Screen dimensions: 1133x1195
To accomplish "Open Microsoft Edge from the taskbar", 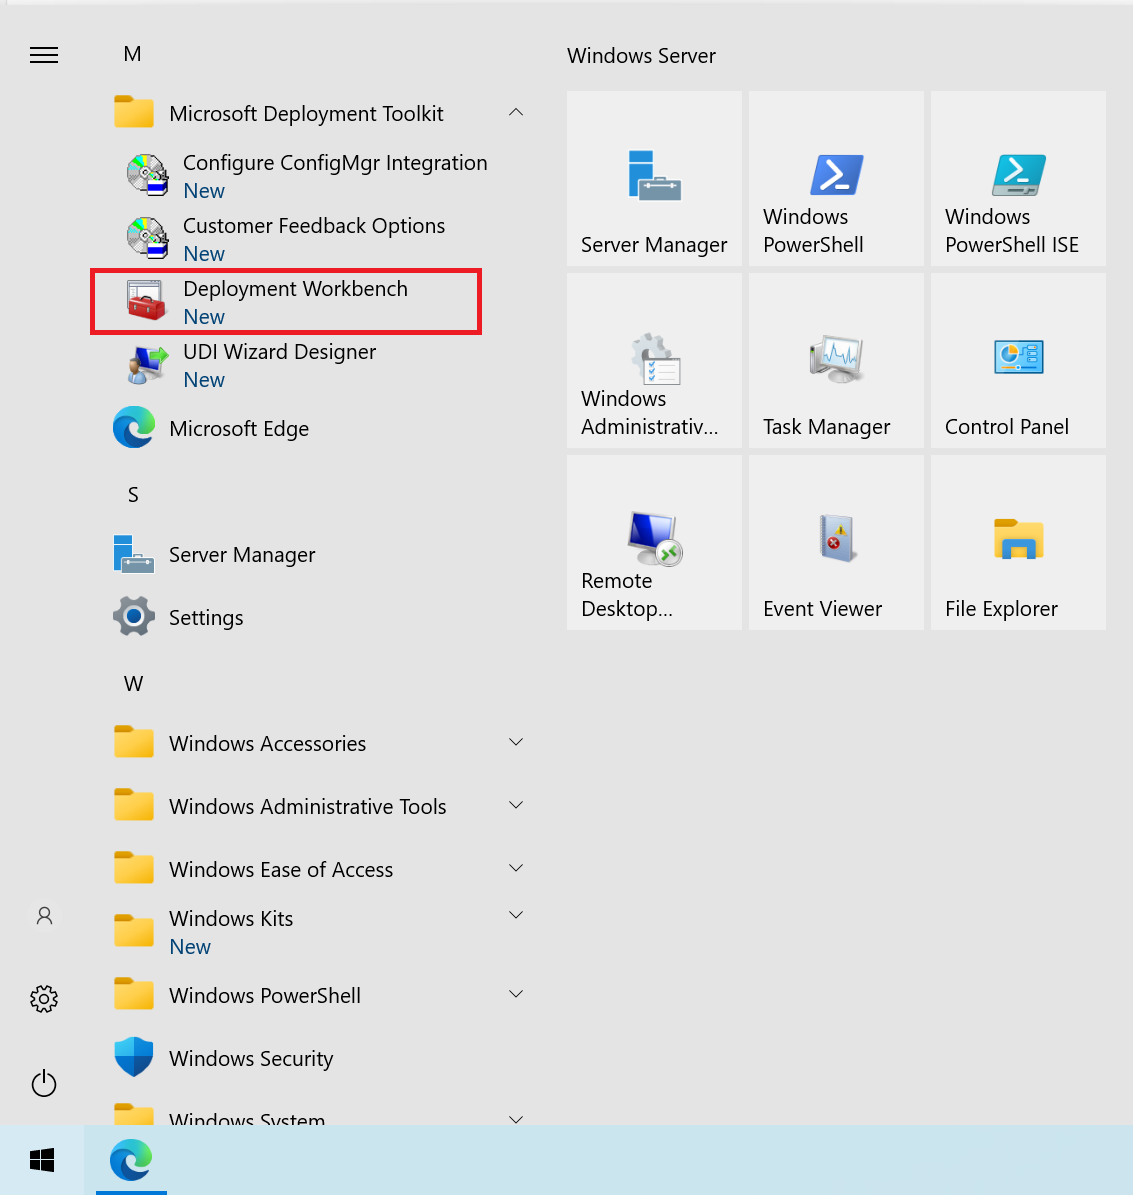I will (x=131, y=1161).
